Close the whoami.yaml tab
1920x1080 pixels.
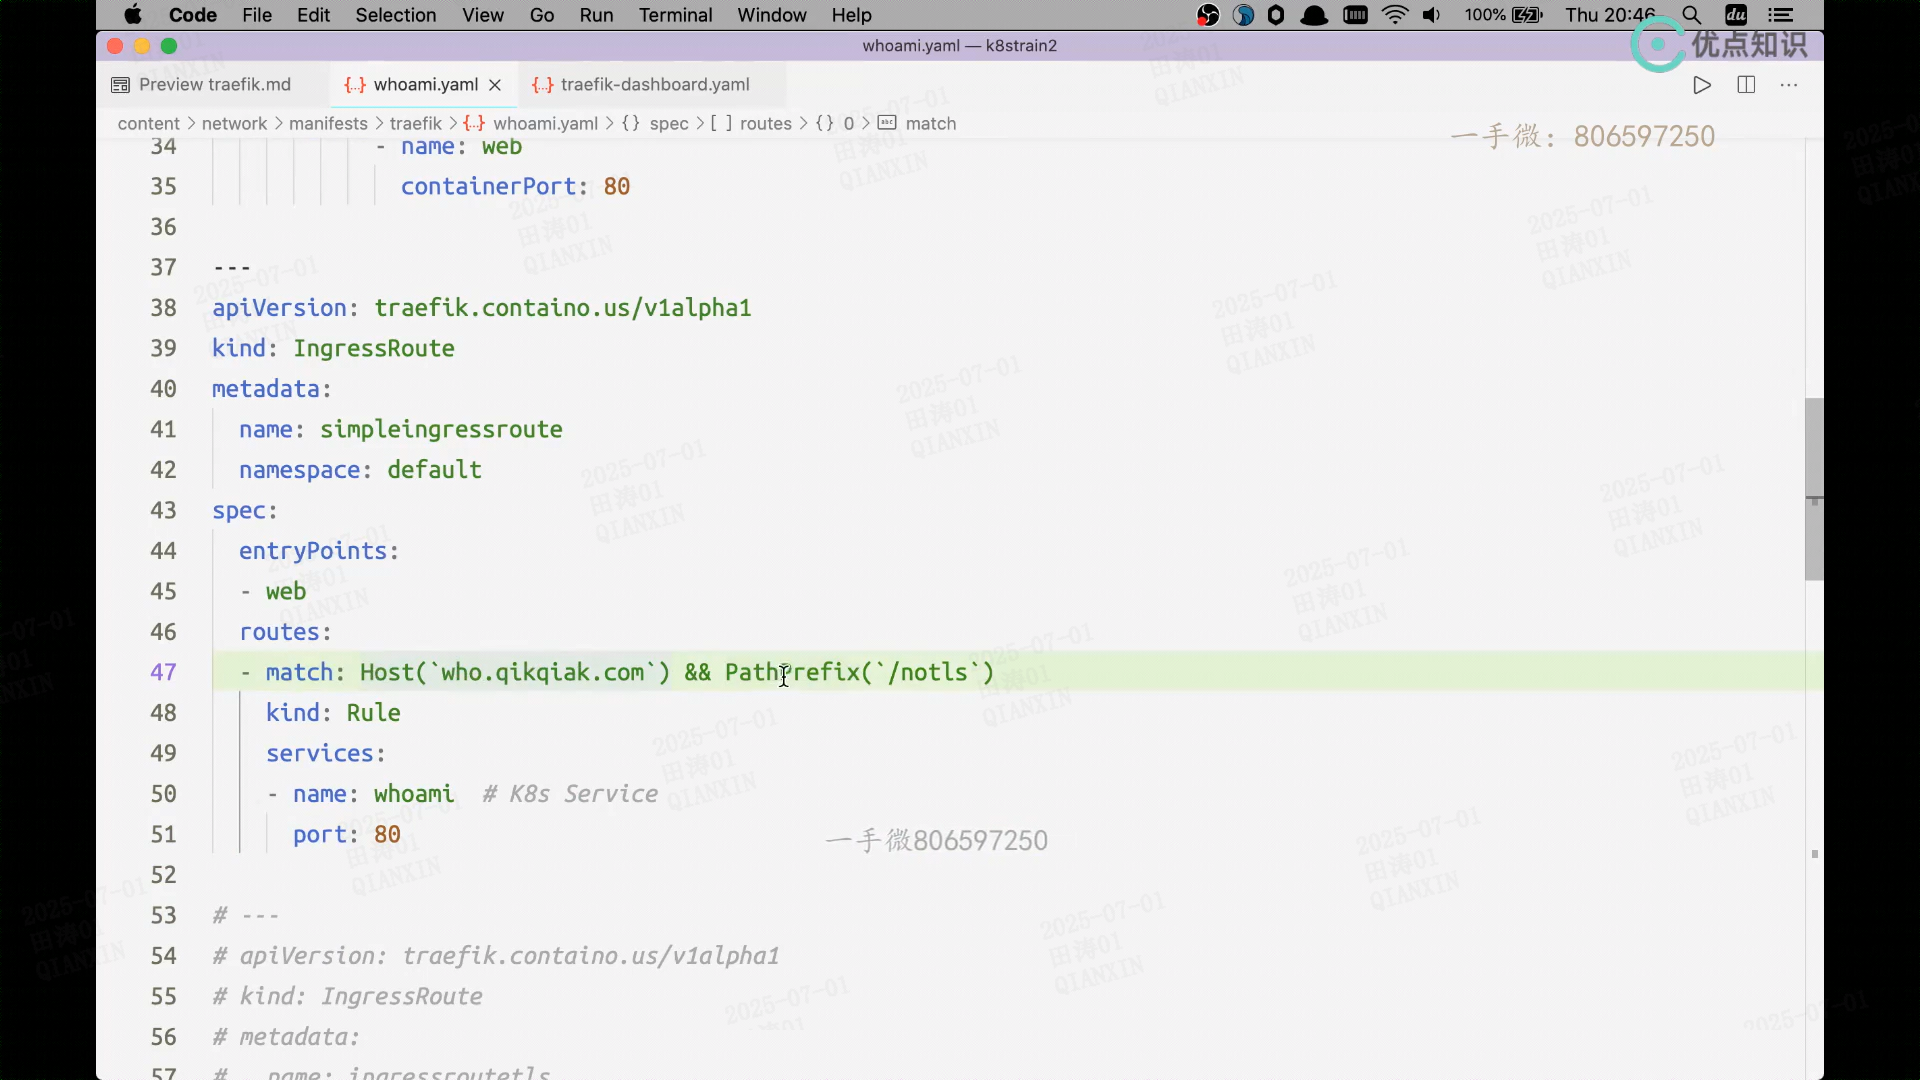click(495, 85)
